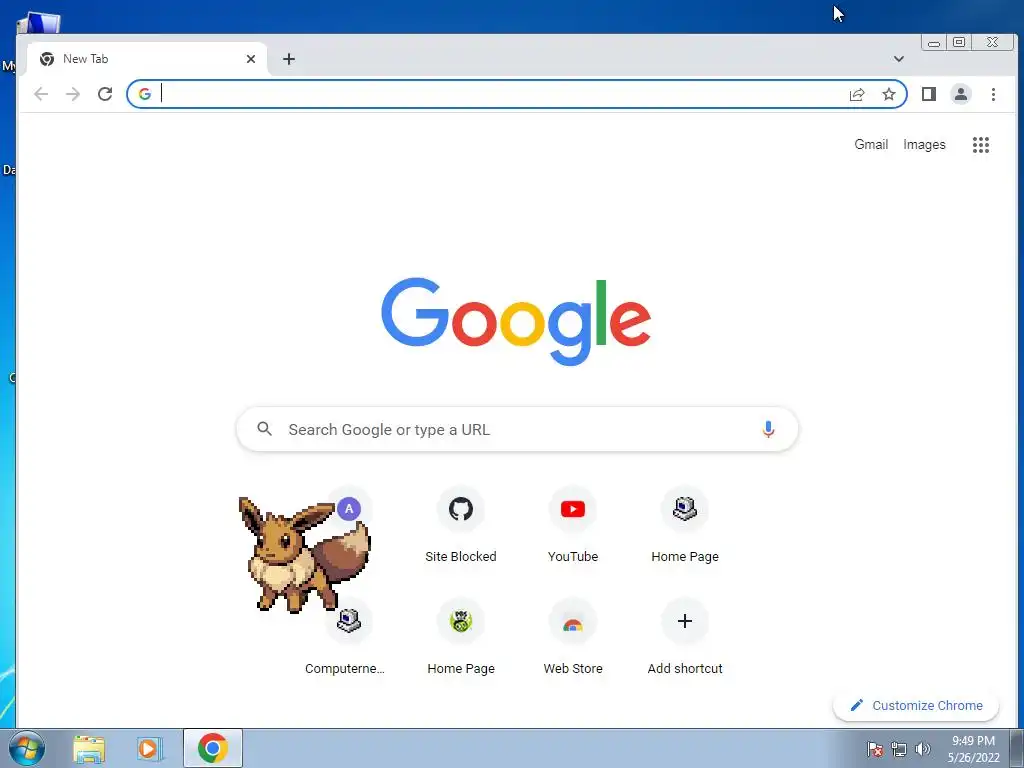The height and width of the screenshot is (768, 1024).
Task: Click Search Google or type a URL box
Action: pyautogui.click(x=517, y=429)
